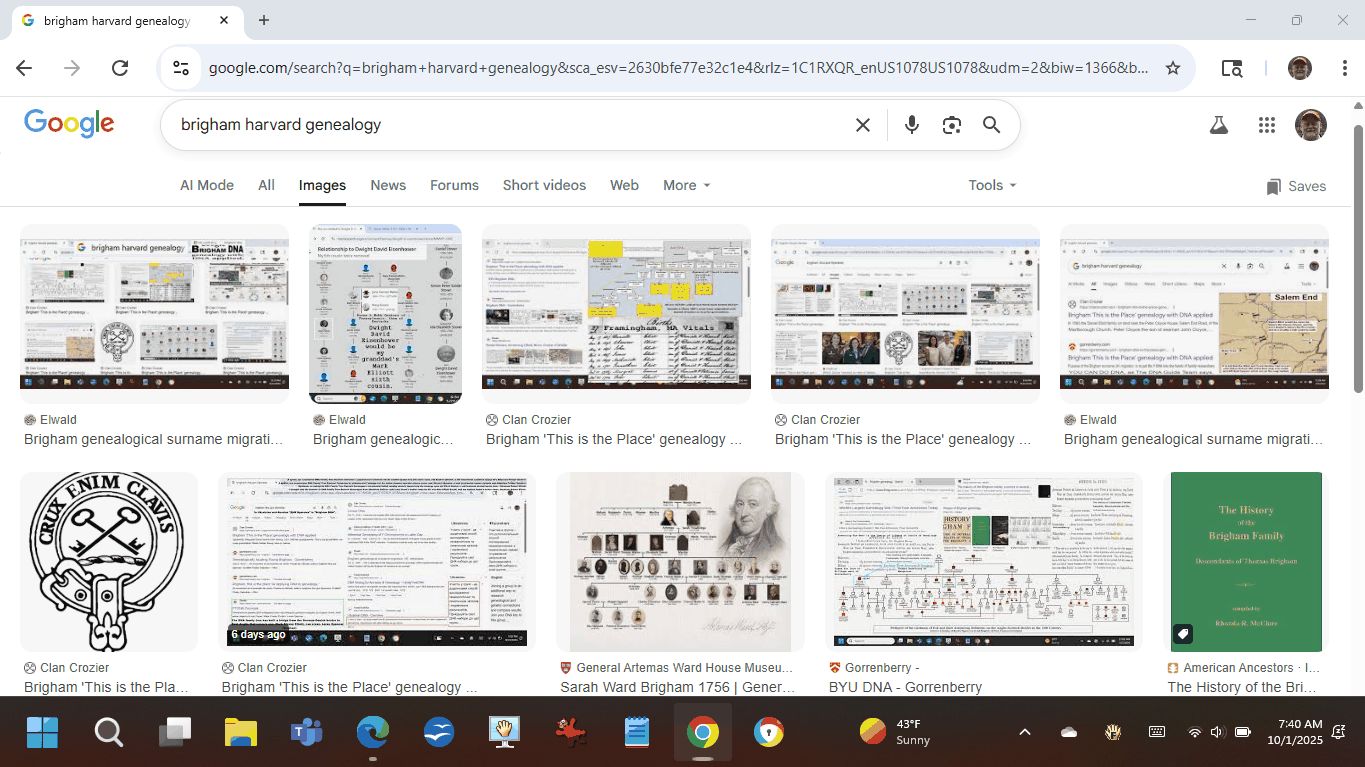Open Sarah Ward Brigham 1756 result link
The width and height of the screenshot is (1365, 767).
[x=677, y=687]
